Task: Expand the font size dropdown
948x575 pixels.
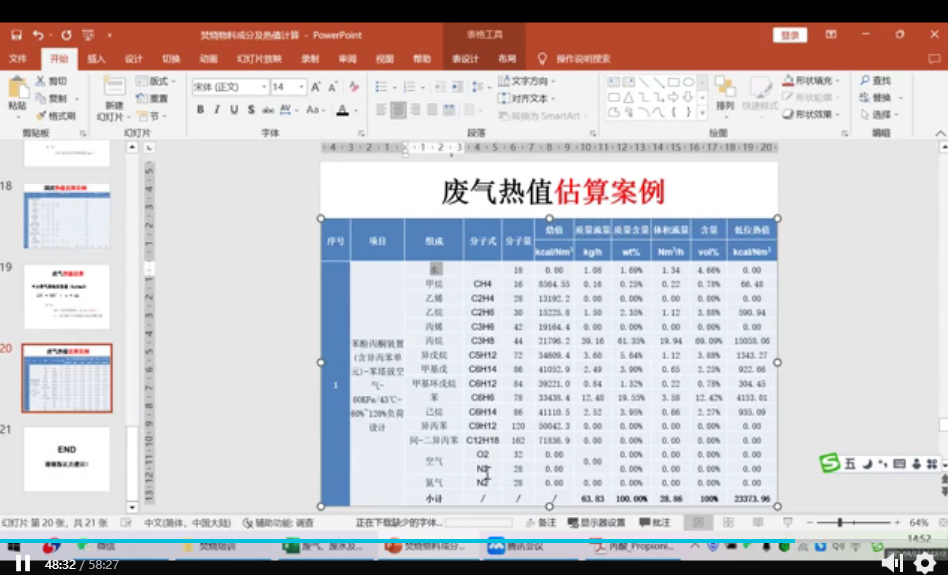Action: pos(302,87)
